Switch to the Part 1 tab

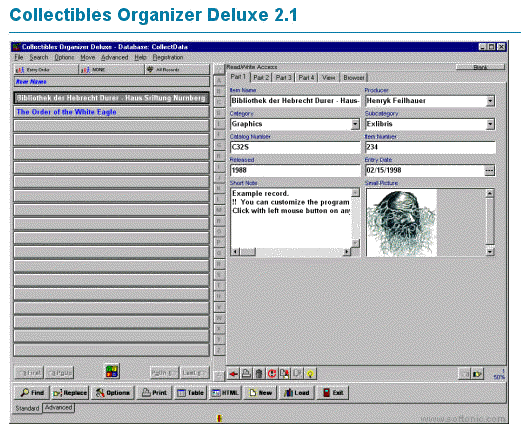[x=238, y=77]
